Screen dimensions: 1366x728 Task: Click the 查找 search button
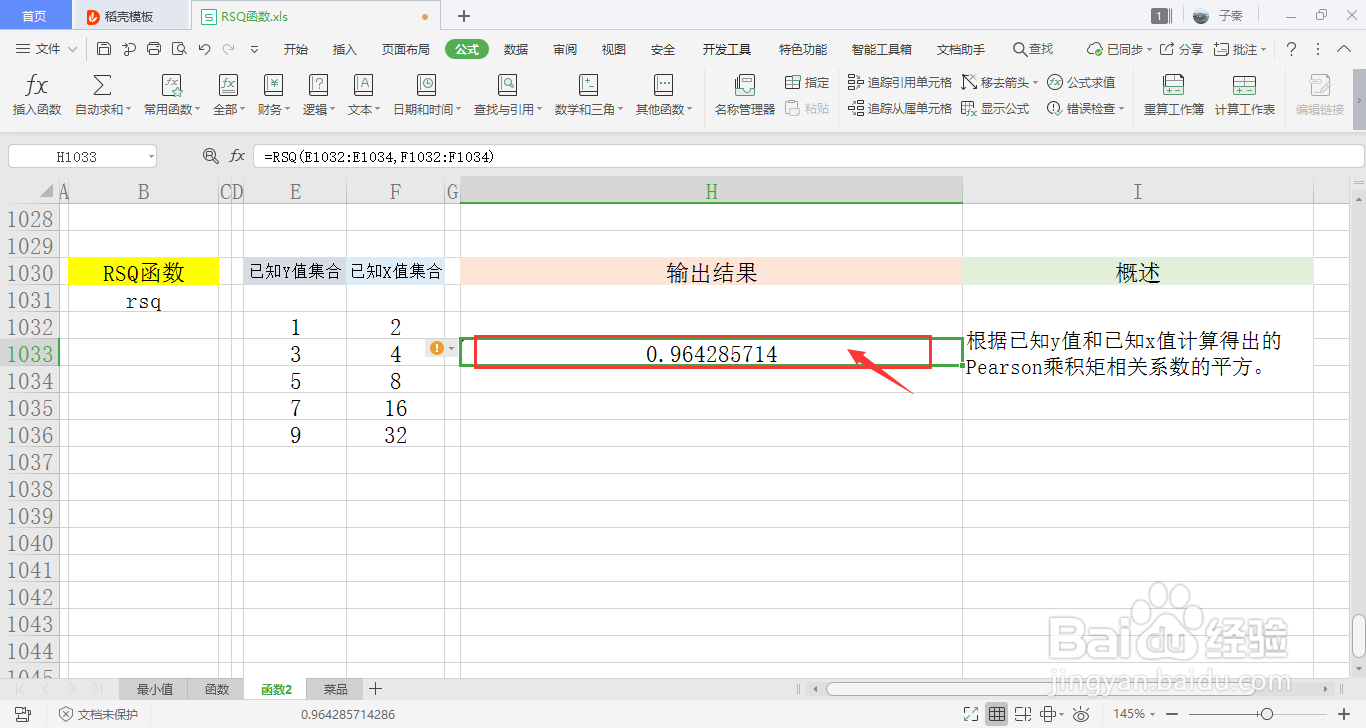click(x=1033, y=49)
